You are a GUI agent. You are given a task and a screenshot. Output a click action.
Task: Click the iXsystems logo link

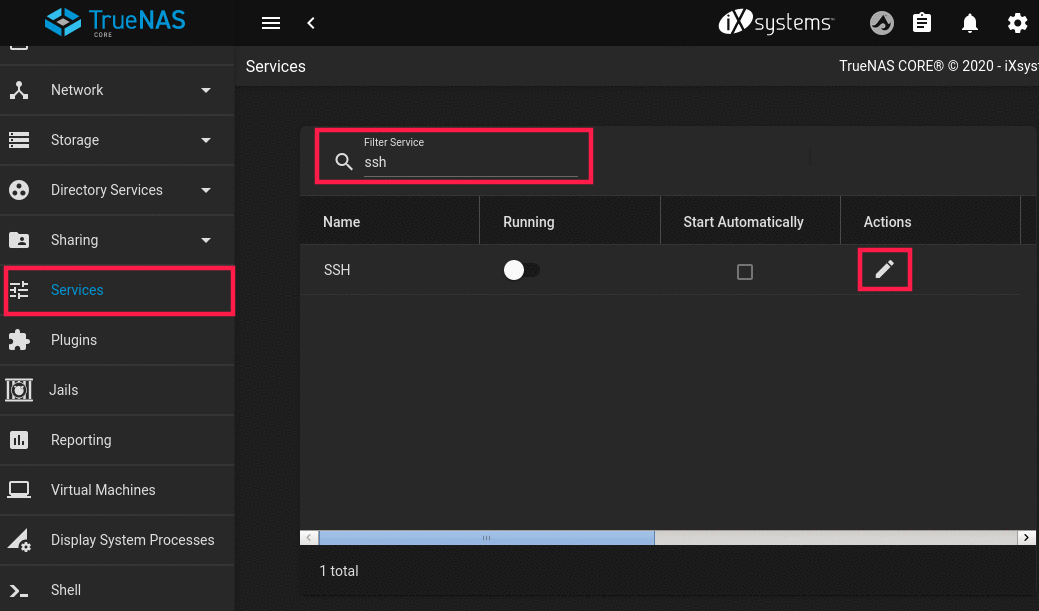coord(776,23)
